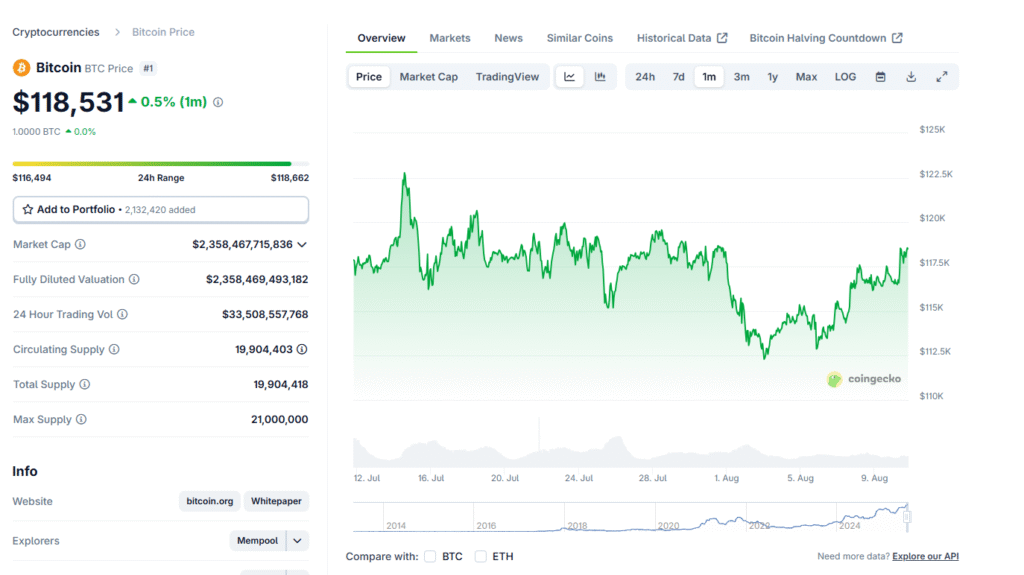The height and width of the screenshot is (575, 1024).
Task: Select 7d time range
Action: 679,77
